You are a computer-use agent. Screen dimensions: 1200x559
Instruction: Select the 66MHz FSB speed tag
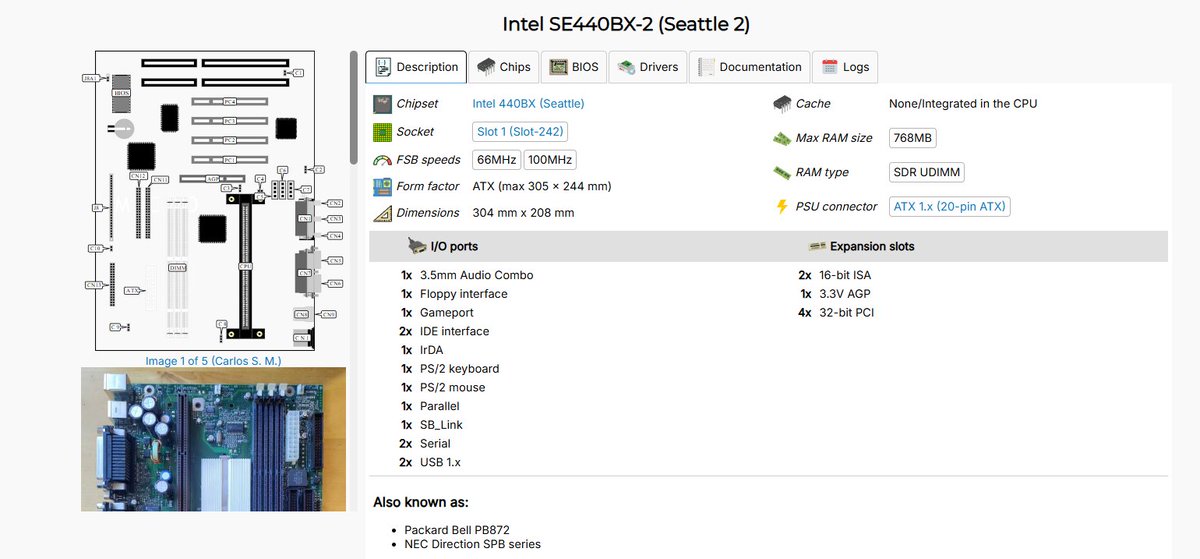point(497,160)
